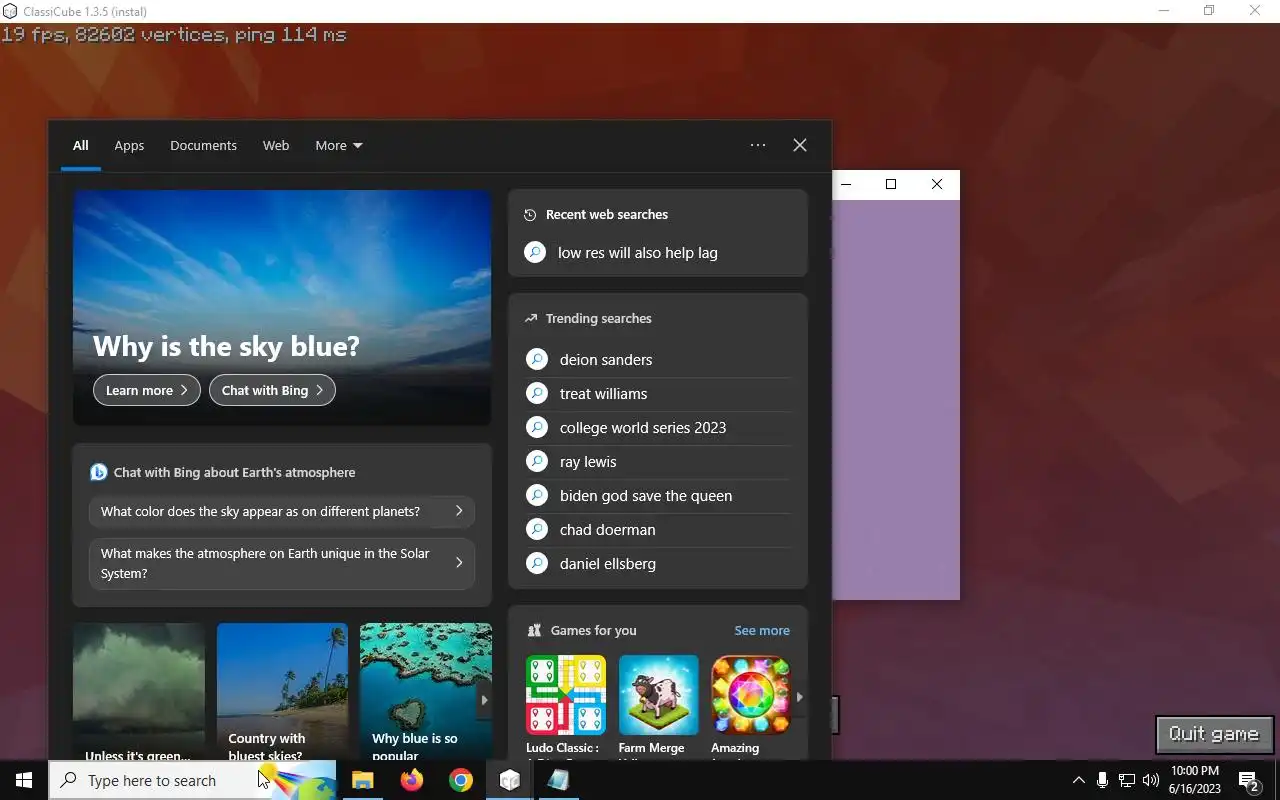
Task: Open the search panel options ellipsis
Action: coord(758,145)
